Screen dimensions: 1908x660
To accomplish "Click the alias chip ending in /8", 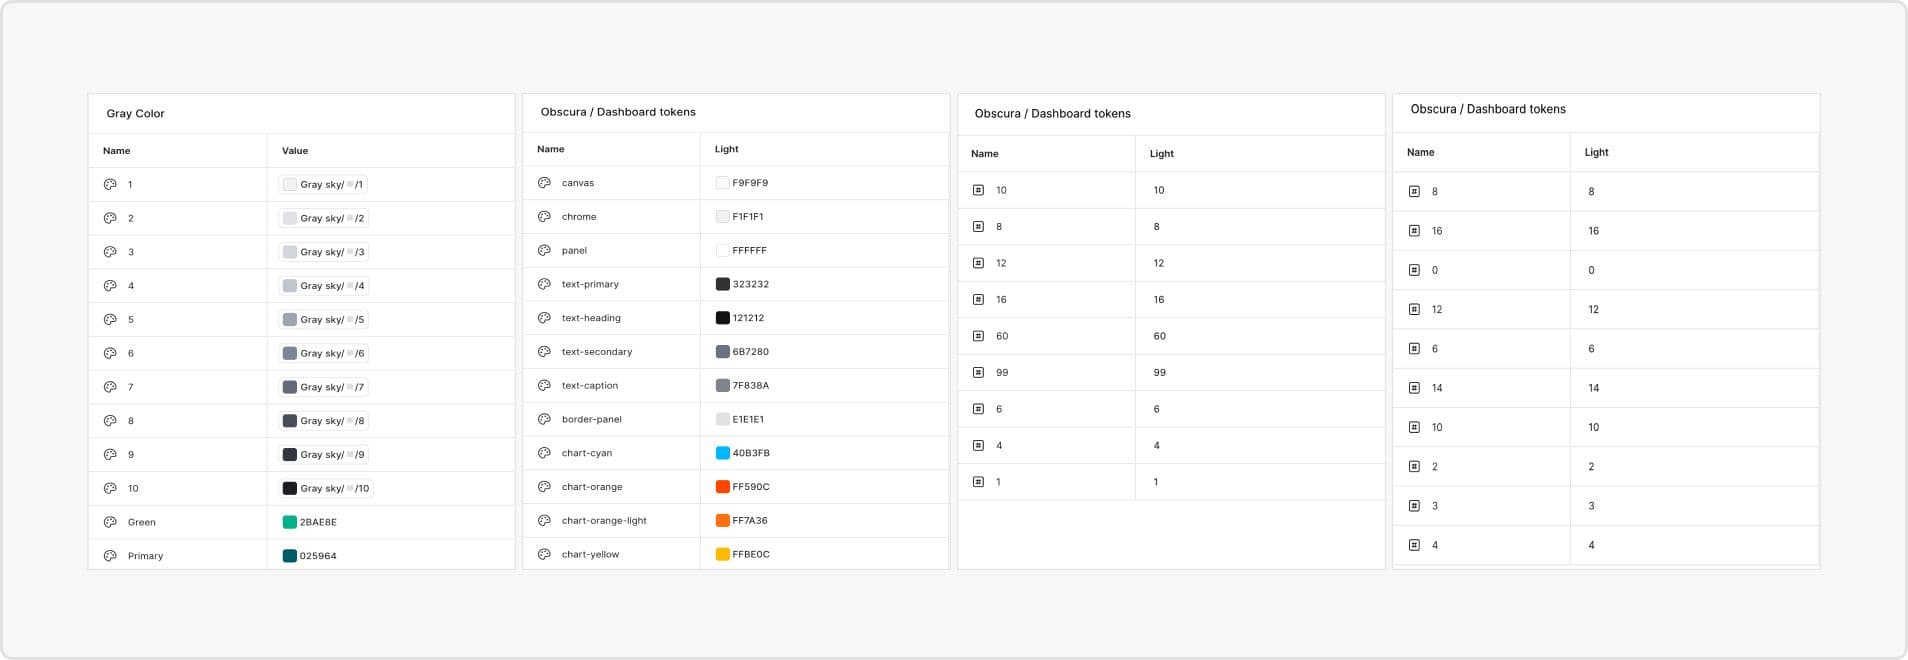I will pos(323,421).
